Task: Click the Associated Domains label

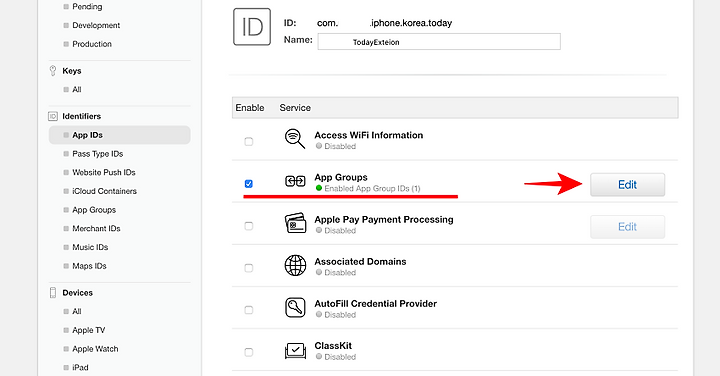Action: coord(360,261)
